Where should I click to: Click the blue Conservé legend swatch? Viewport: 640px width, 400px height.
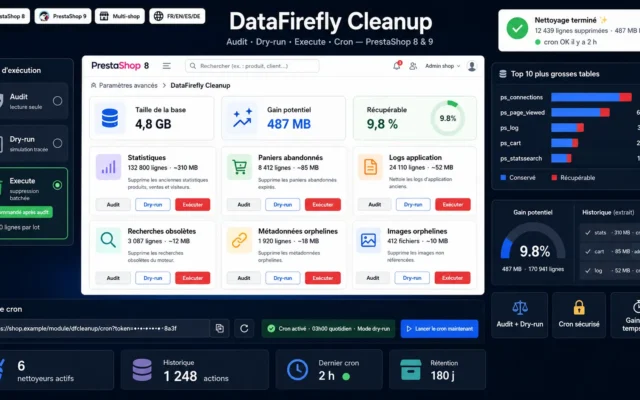tap(503, 178)
